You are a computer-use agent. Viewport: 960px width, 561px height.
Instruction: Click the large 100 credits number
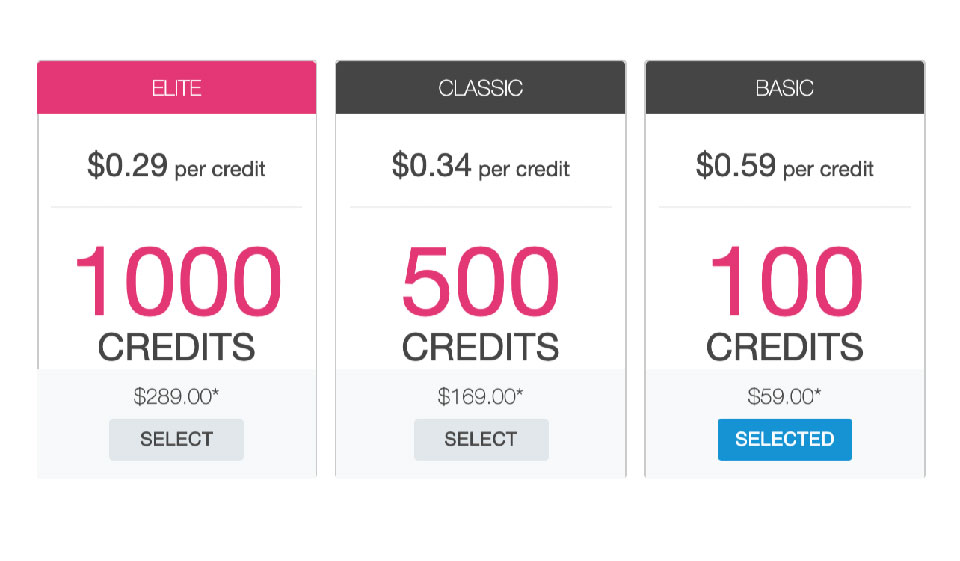[785, 282]
